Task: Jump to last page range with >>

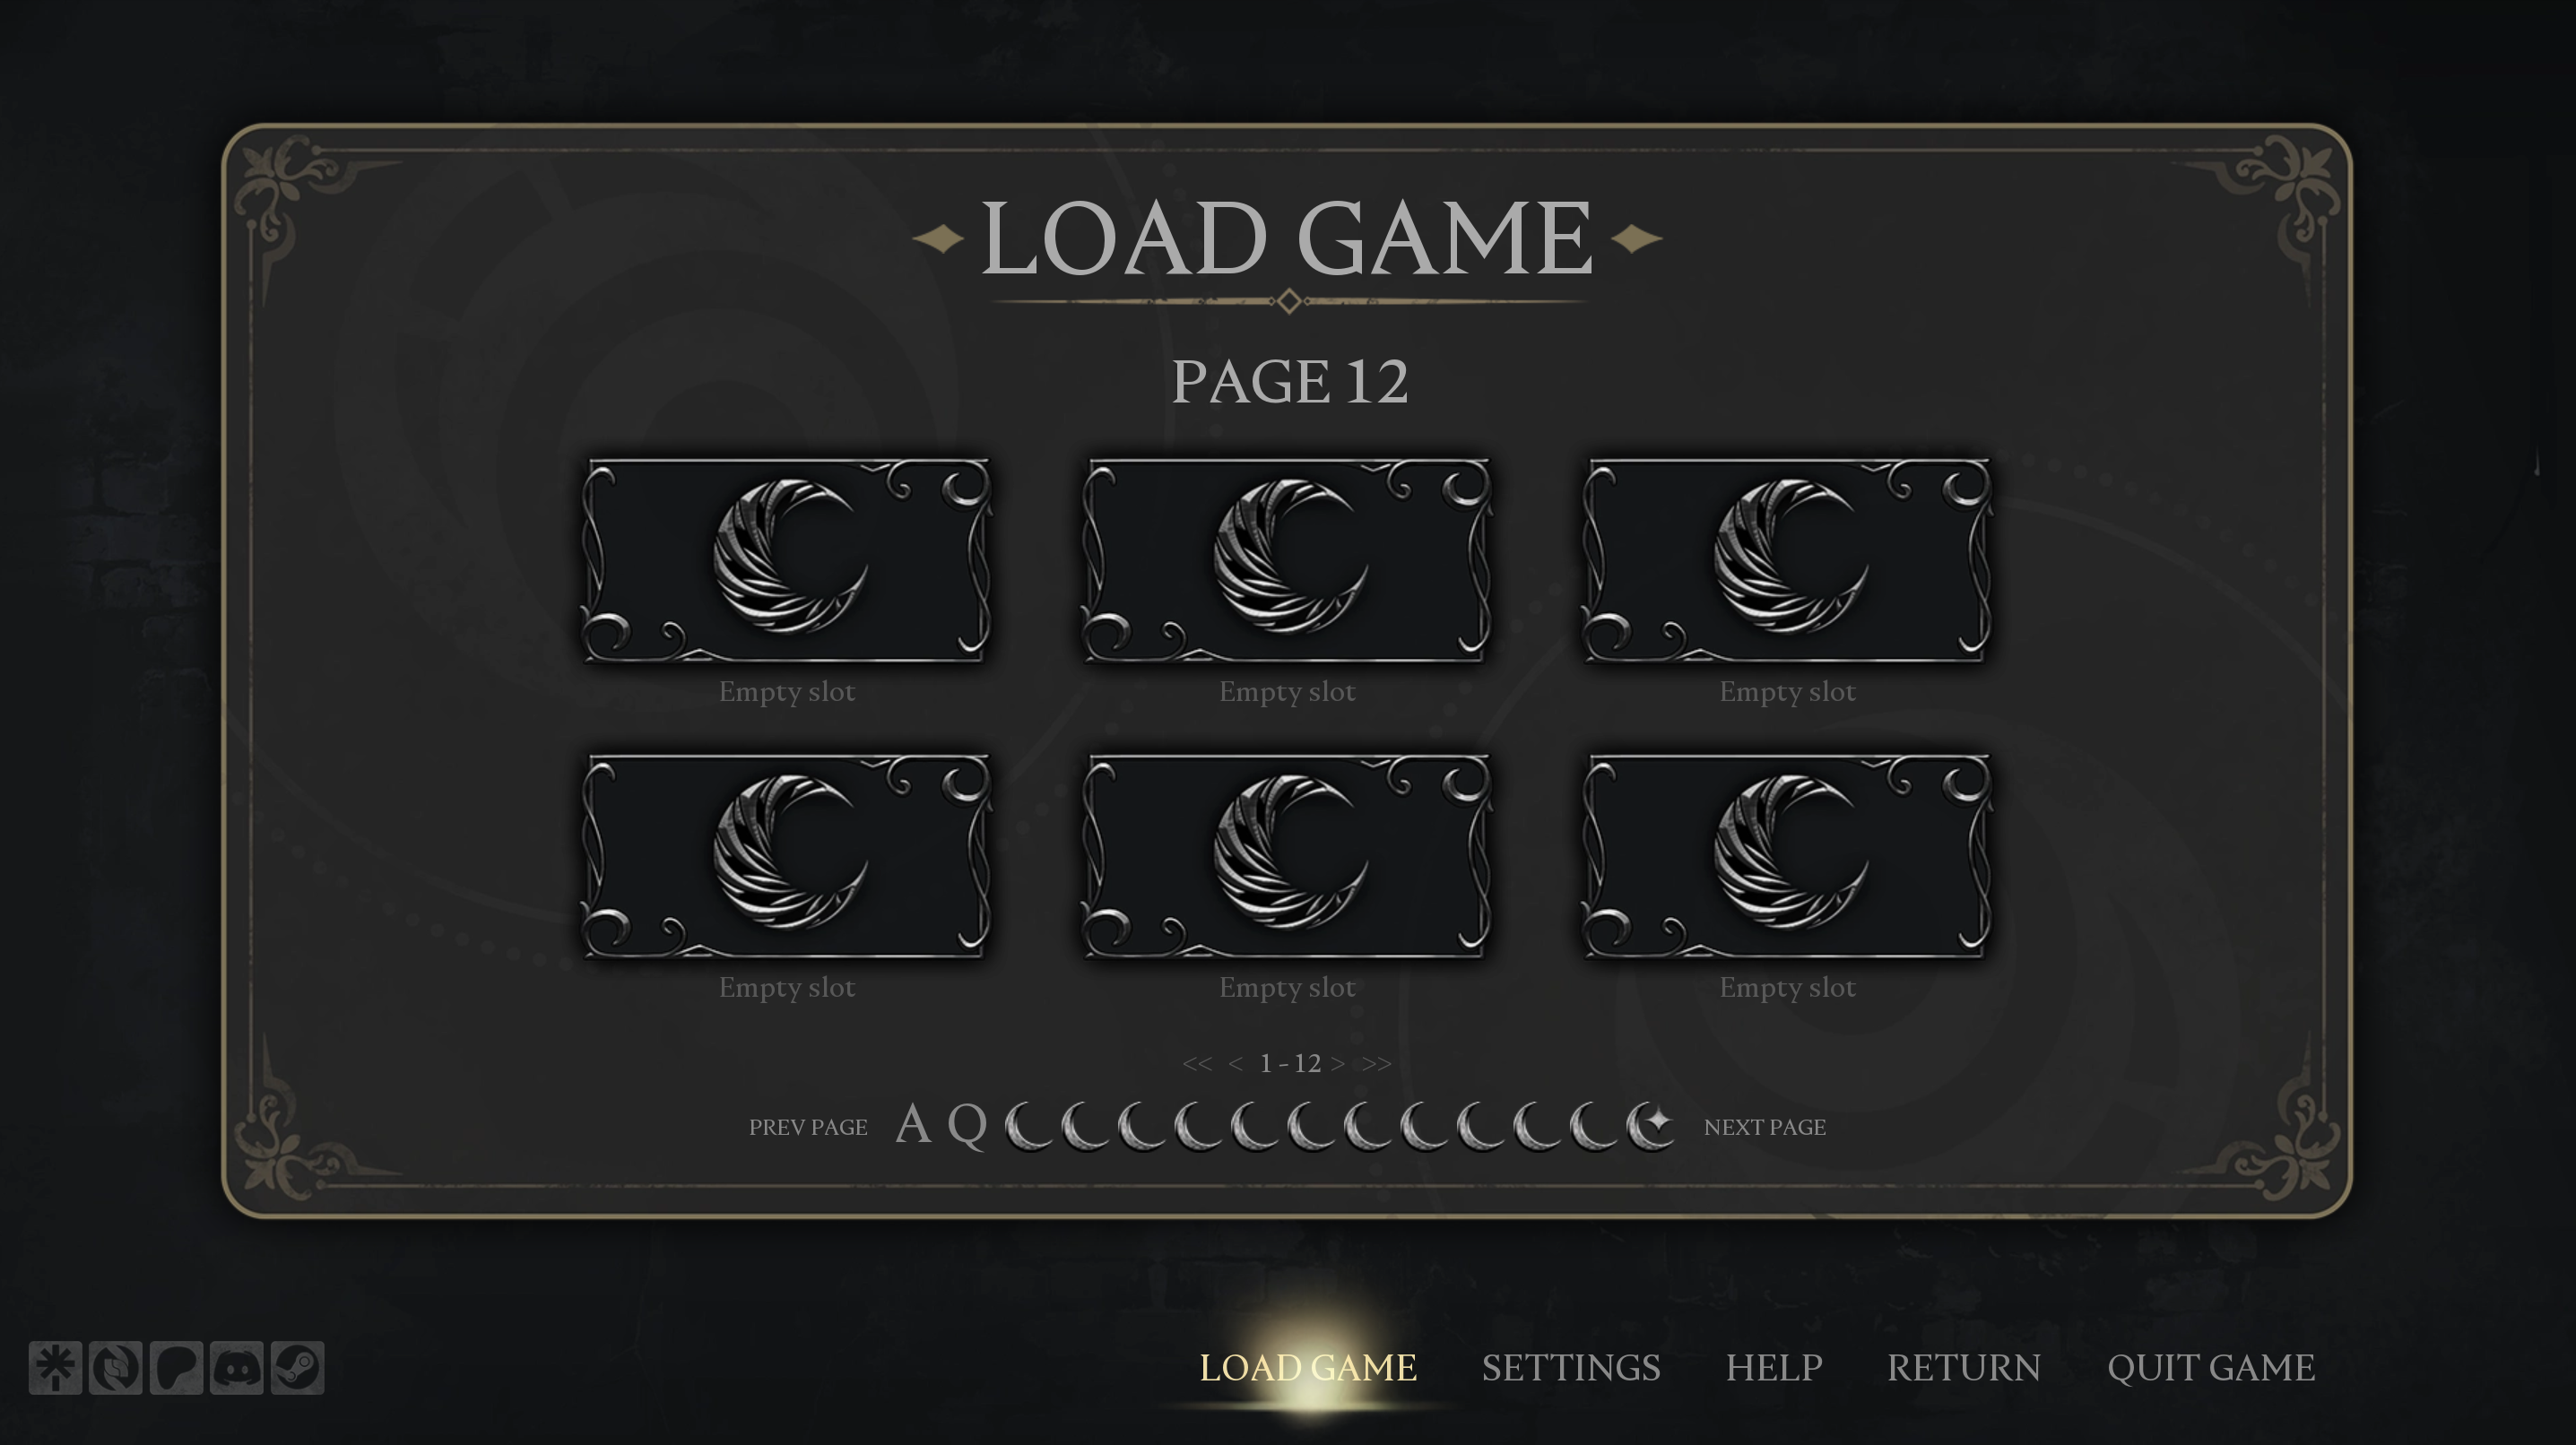Action: coord(1377,1064)
